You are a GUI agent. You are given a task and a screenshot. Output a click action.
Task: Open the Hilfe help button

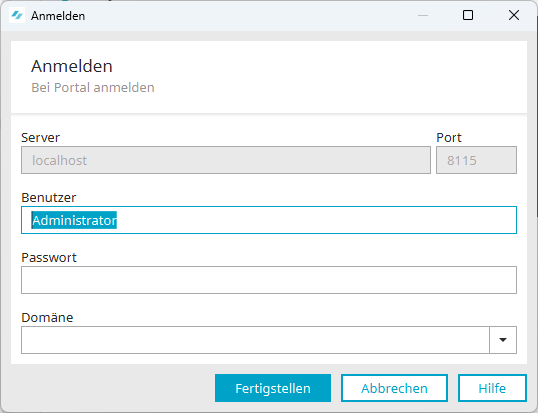click(492, 388)
